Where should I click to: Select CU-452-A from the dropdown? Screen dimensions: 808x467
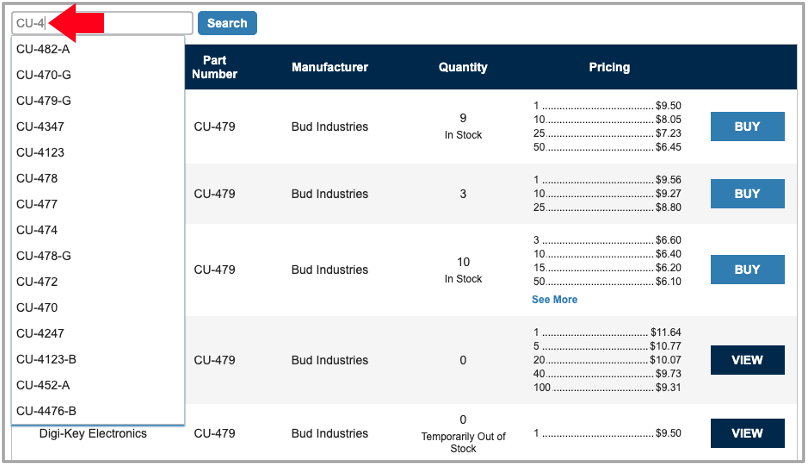point(43,385)
